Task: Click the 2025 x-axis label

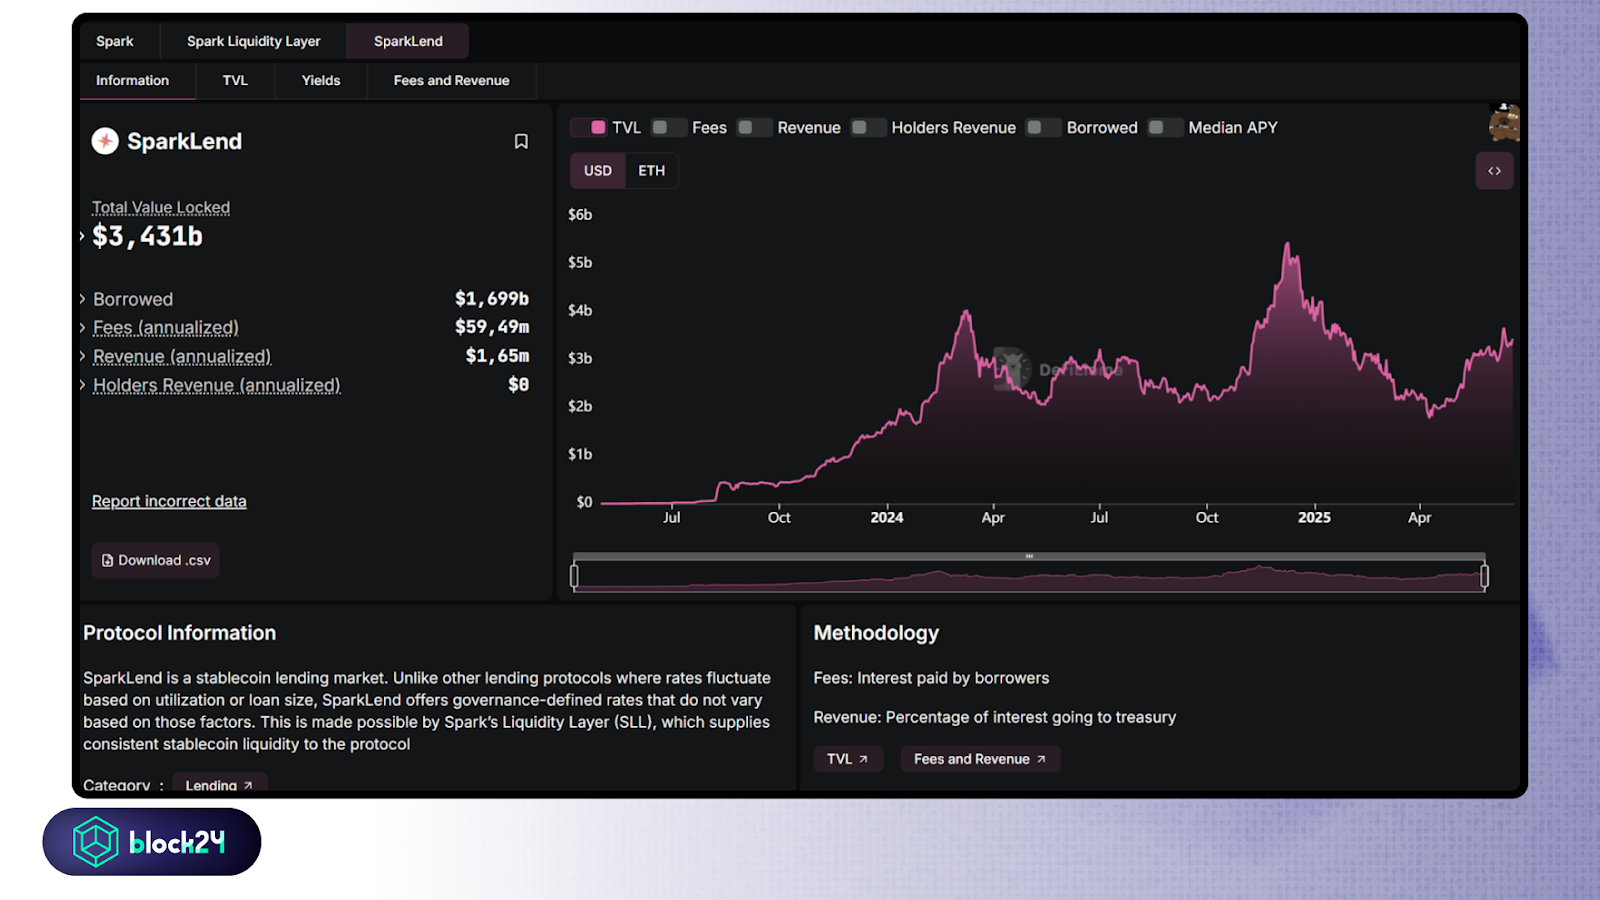Action: [1314, 517]
